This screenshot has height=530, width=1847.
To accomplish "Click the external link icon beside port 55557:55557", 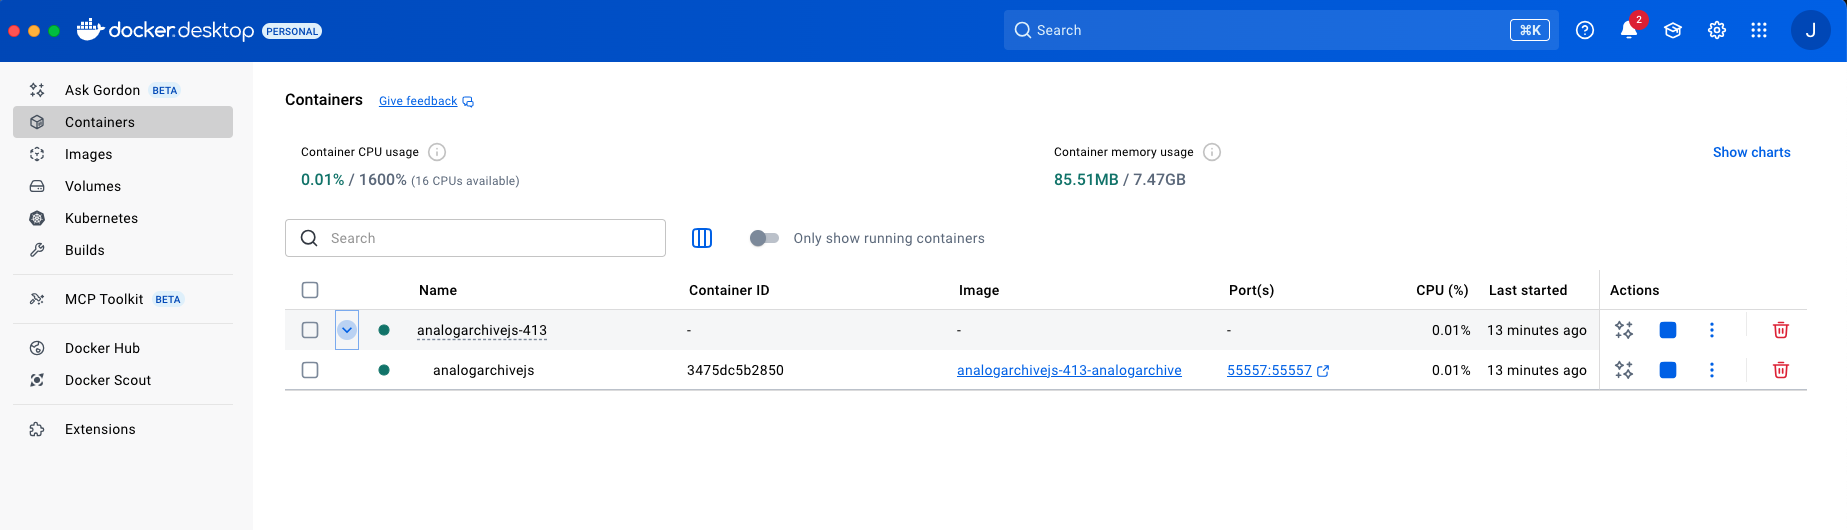I will point(1323,371).
